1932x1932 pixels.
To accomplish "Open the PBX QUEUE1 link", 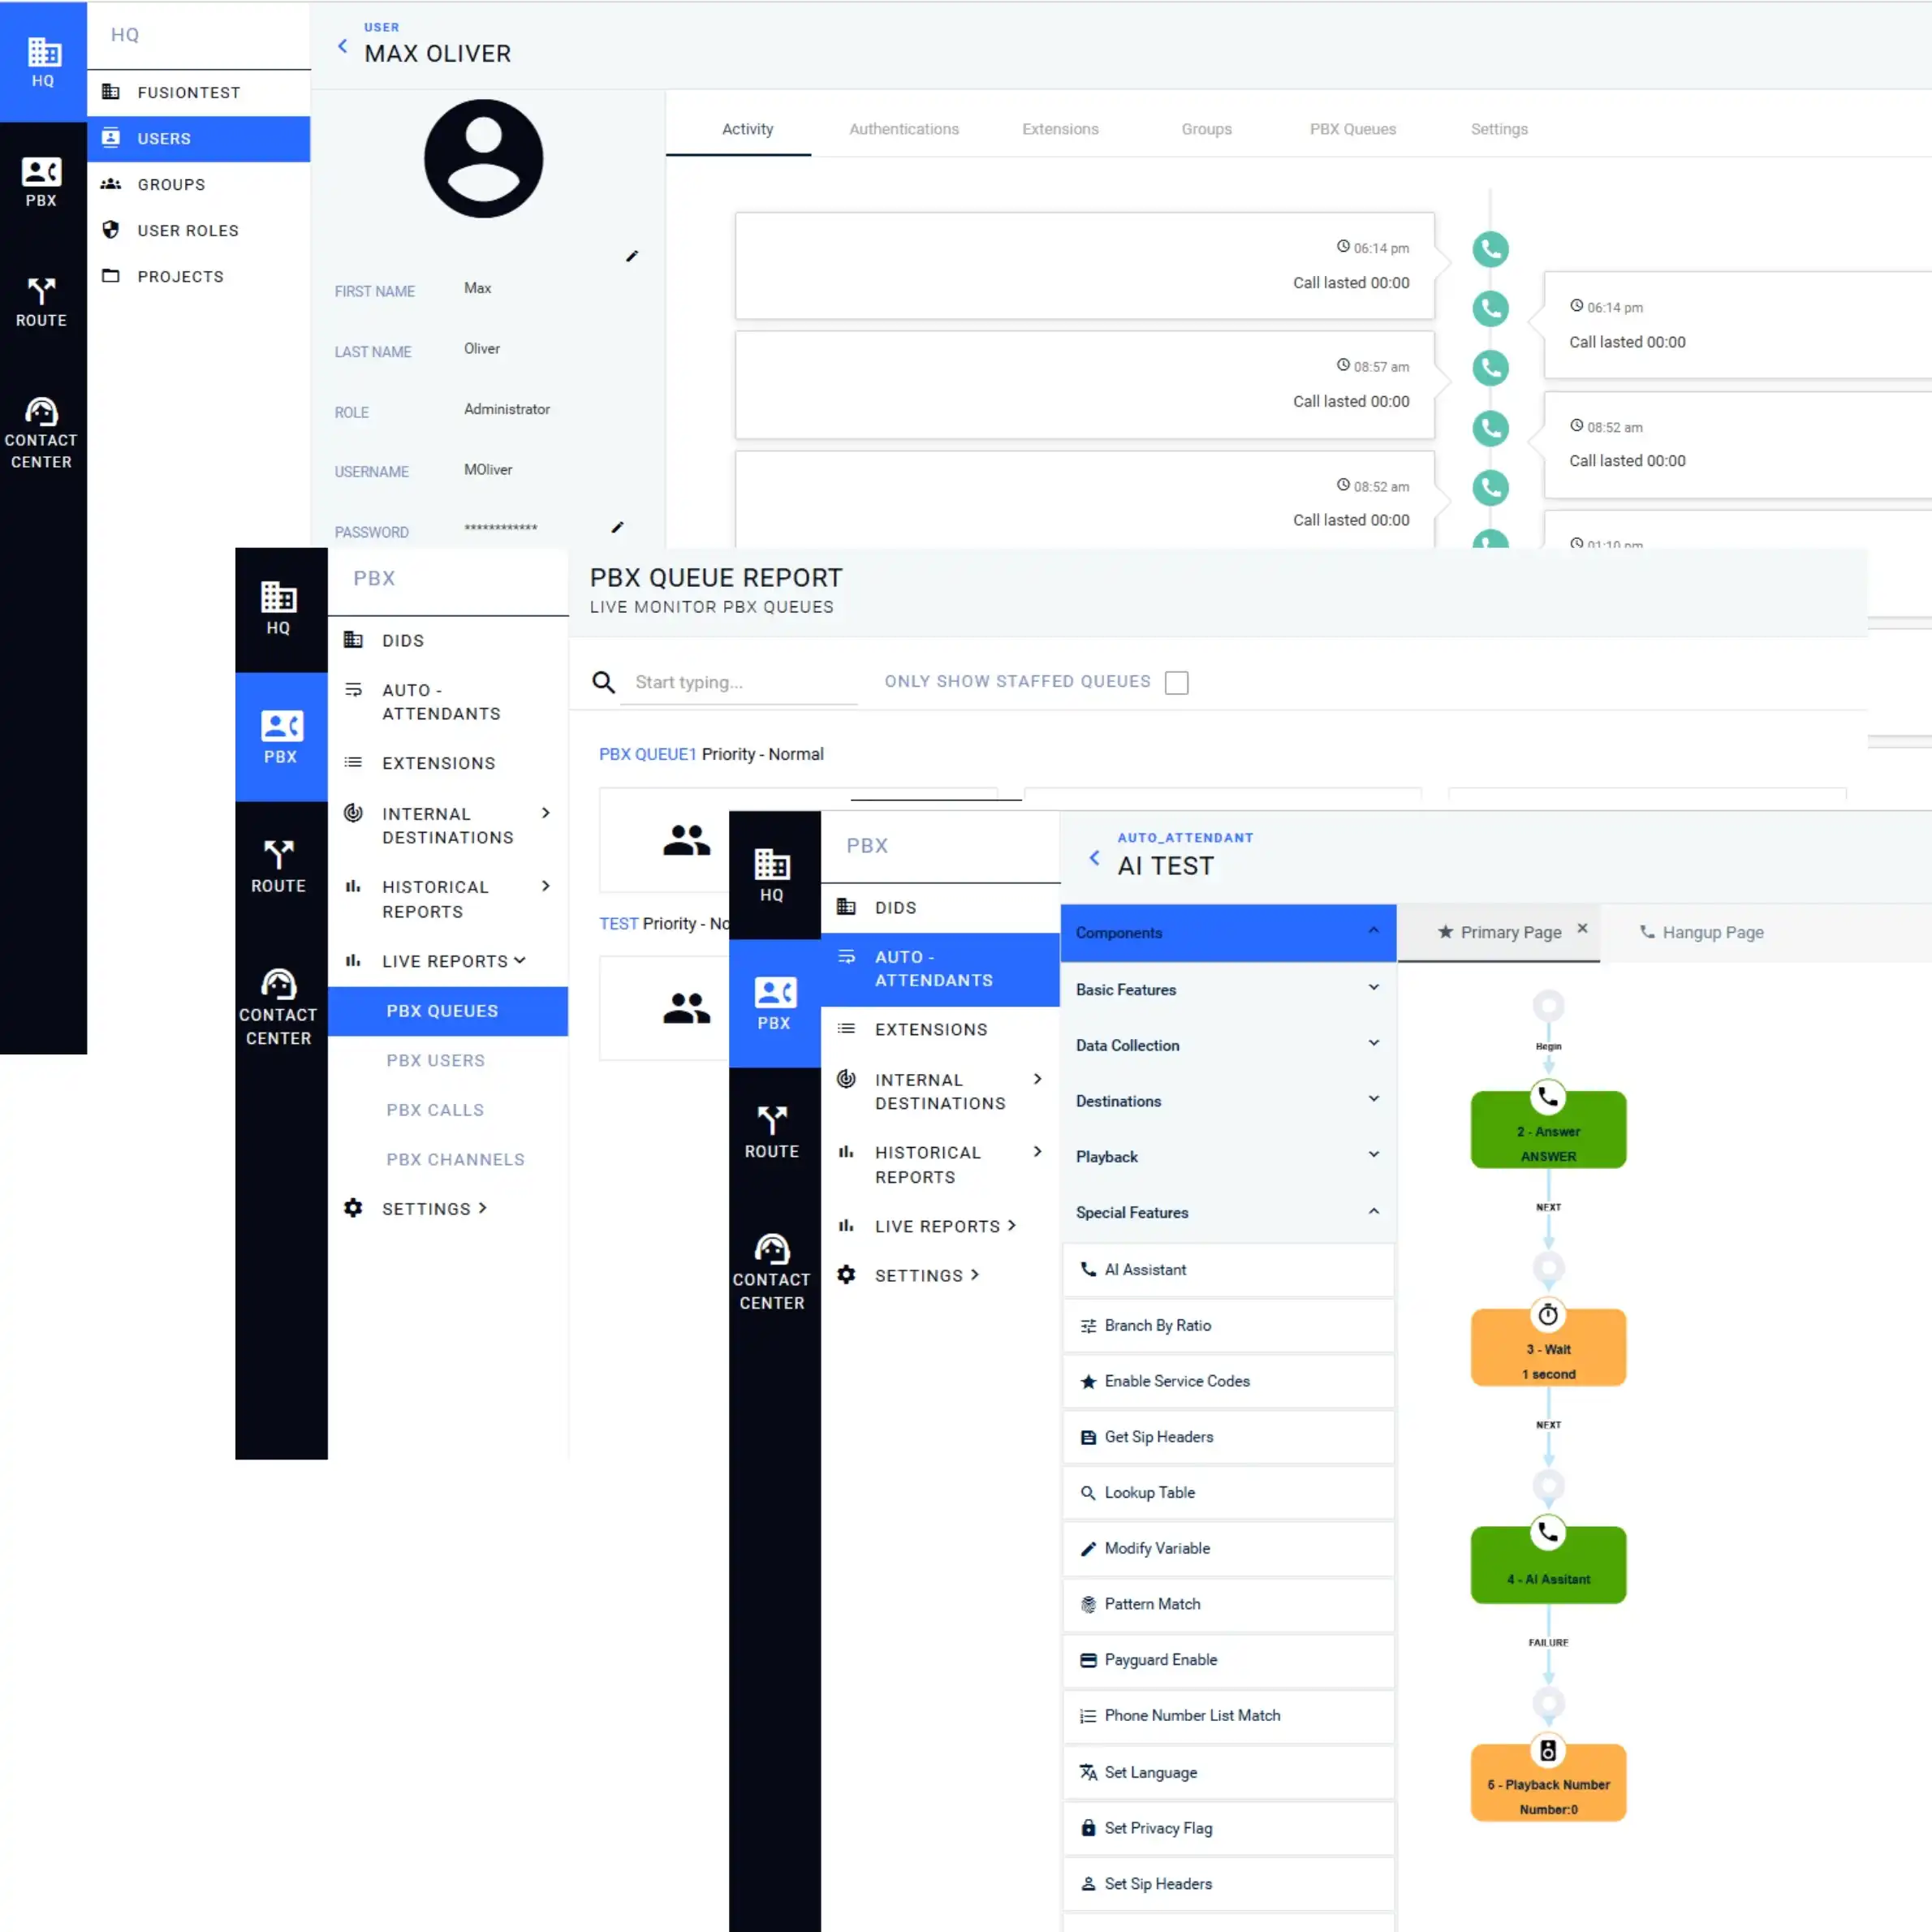I will point(646,754).
